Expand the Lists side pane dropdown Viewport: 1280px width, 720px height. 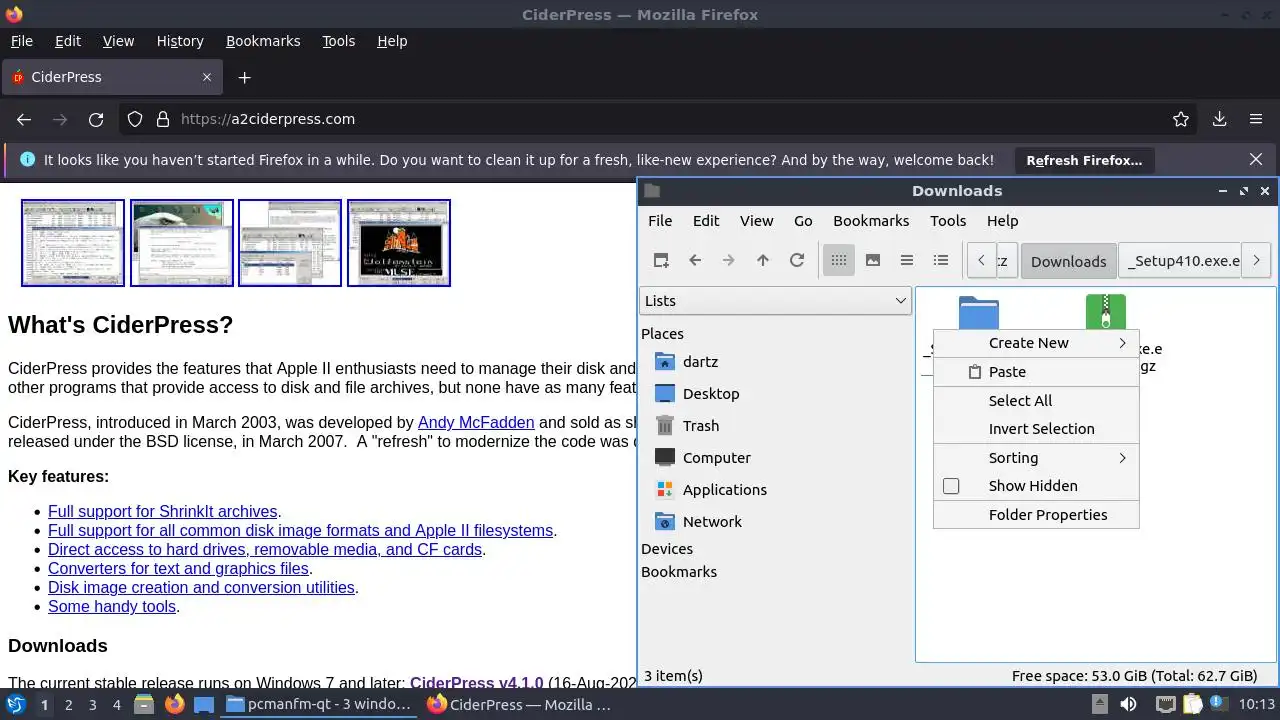tap(775, 301)
